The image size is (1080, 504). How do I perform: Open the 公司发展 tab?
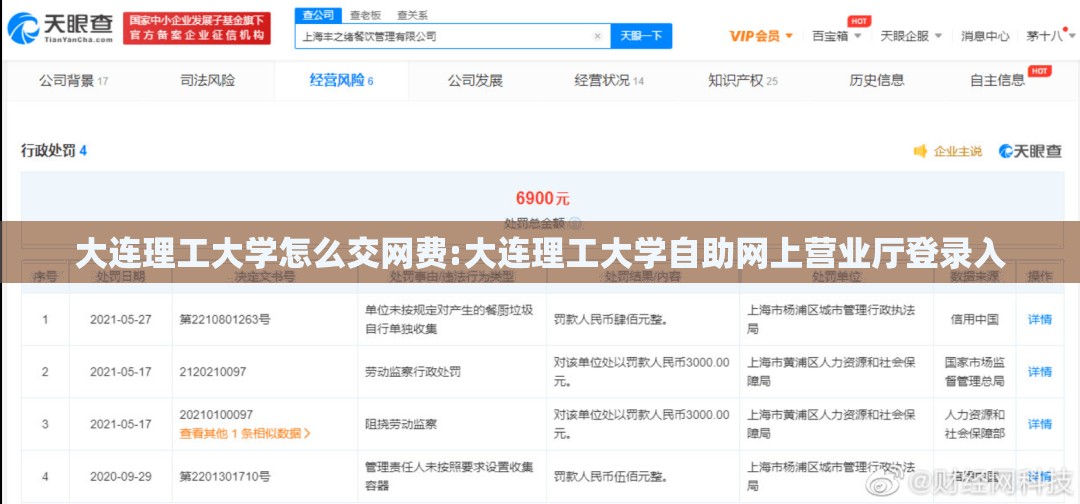click(475, 81)
